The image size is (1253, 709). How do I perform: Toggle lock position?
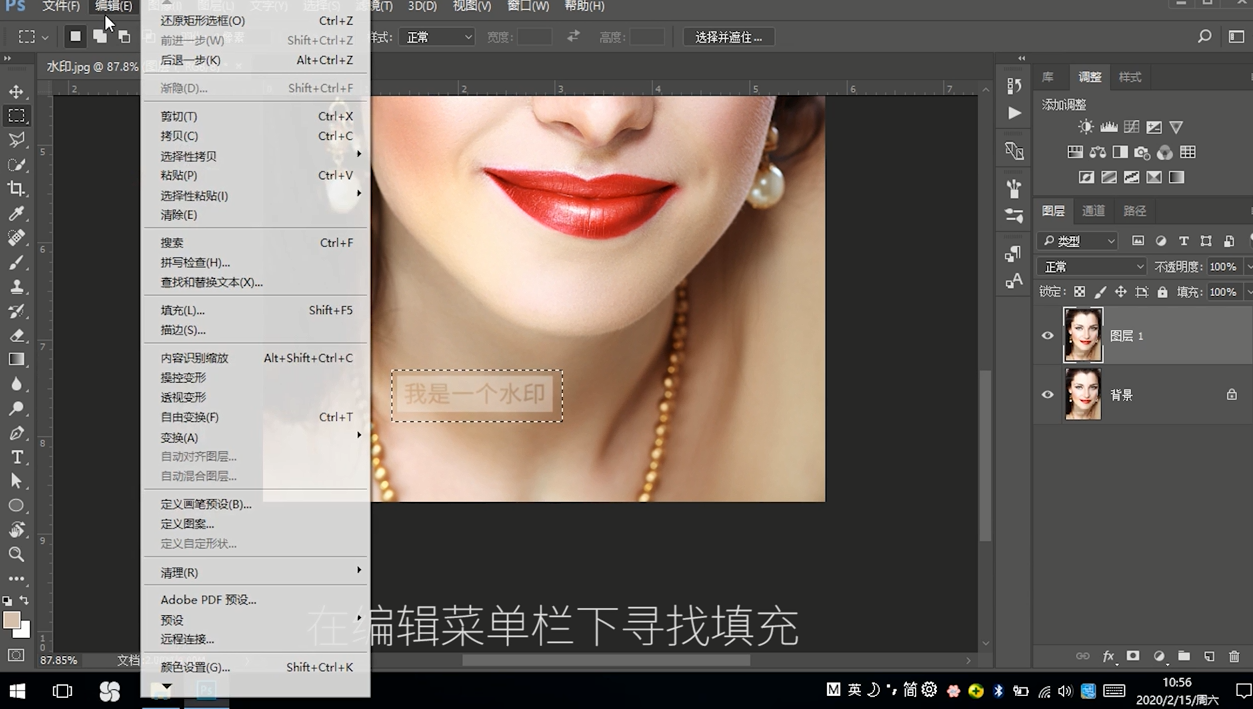point(1120,292)
